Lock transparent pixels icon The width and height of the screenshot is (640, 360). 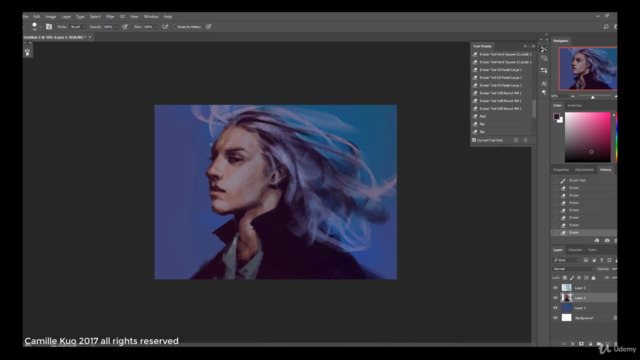pos(565,278)
